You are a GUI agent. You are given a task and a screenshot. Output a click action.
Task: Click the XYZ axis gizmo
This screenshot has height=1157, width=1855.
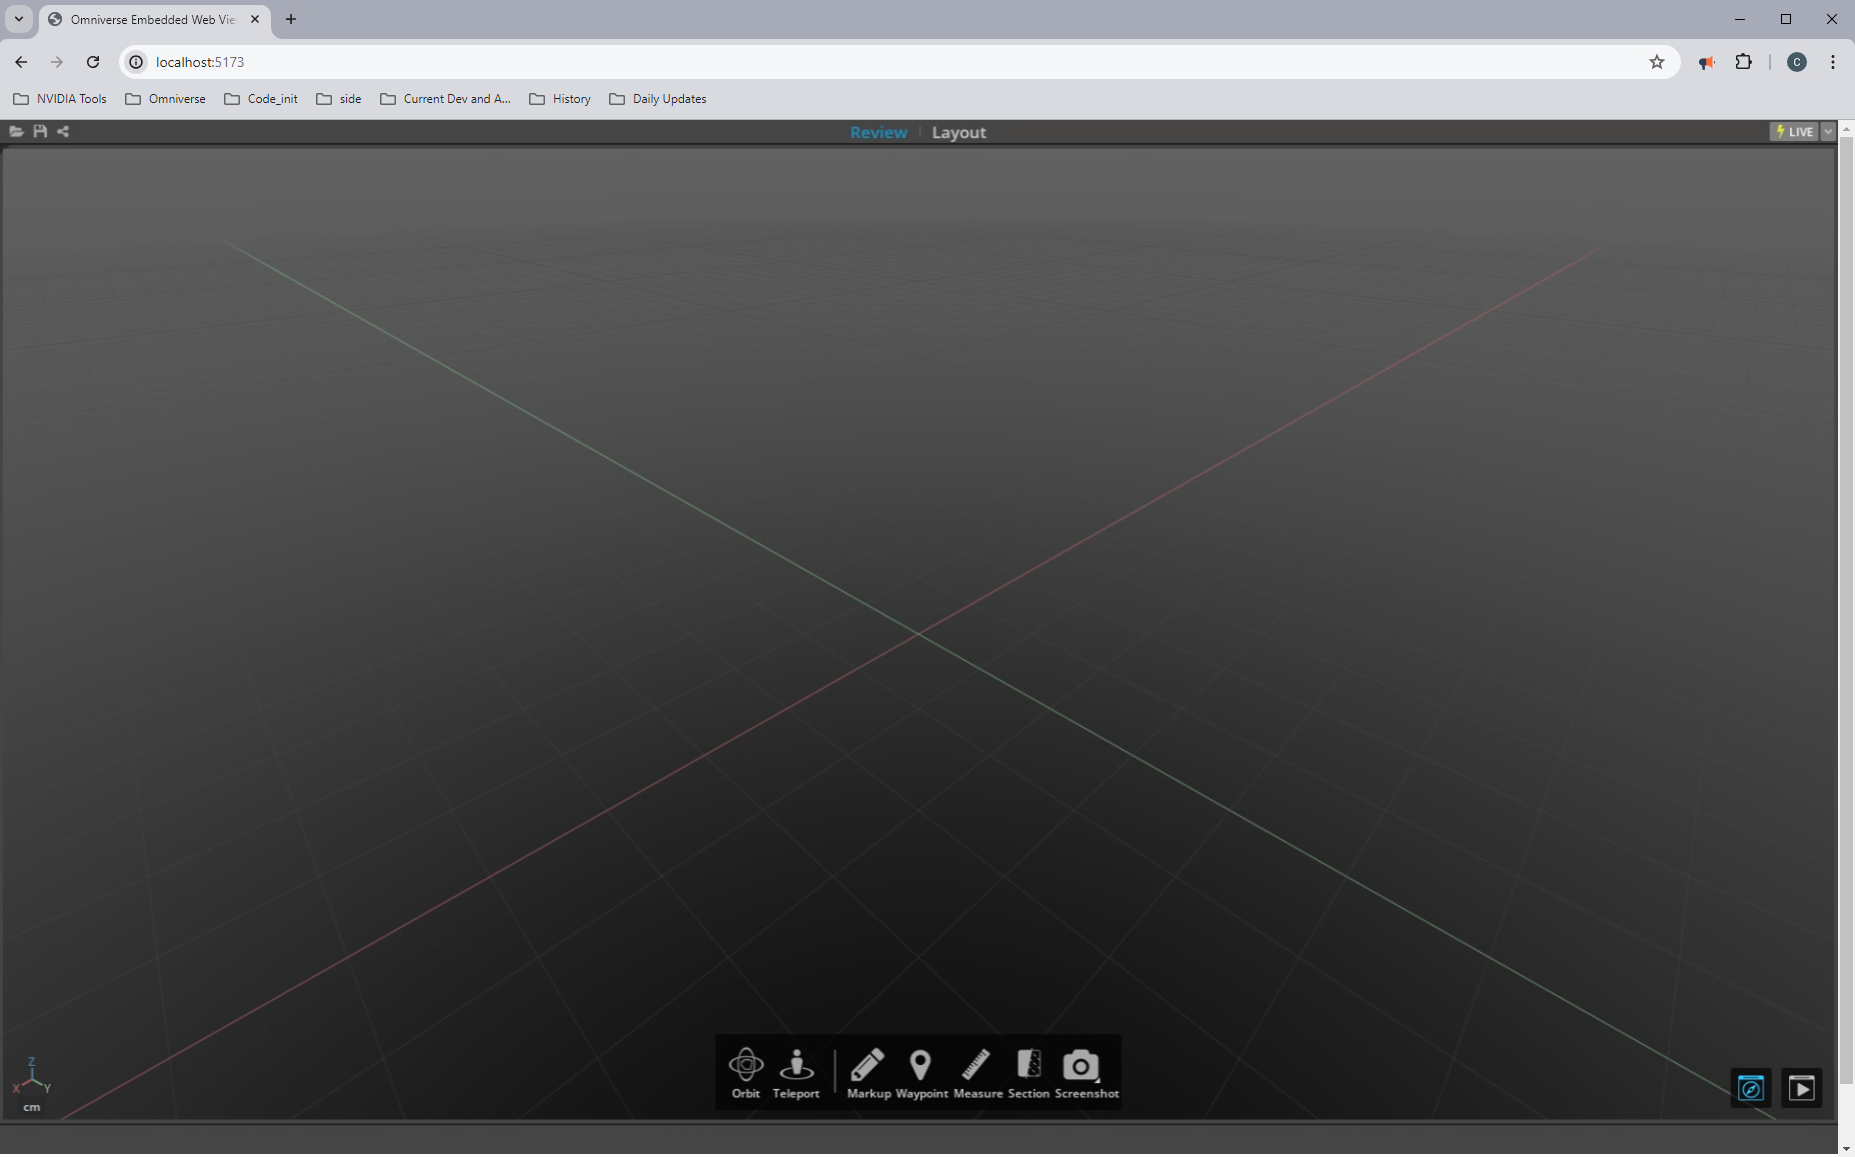(31, 1076)
